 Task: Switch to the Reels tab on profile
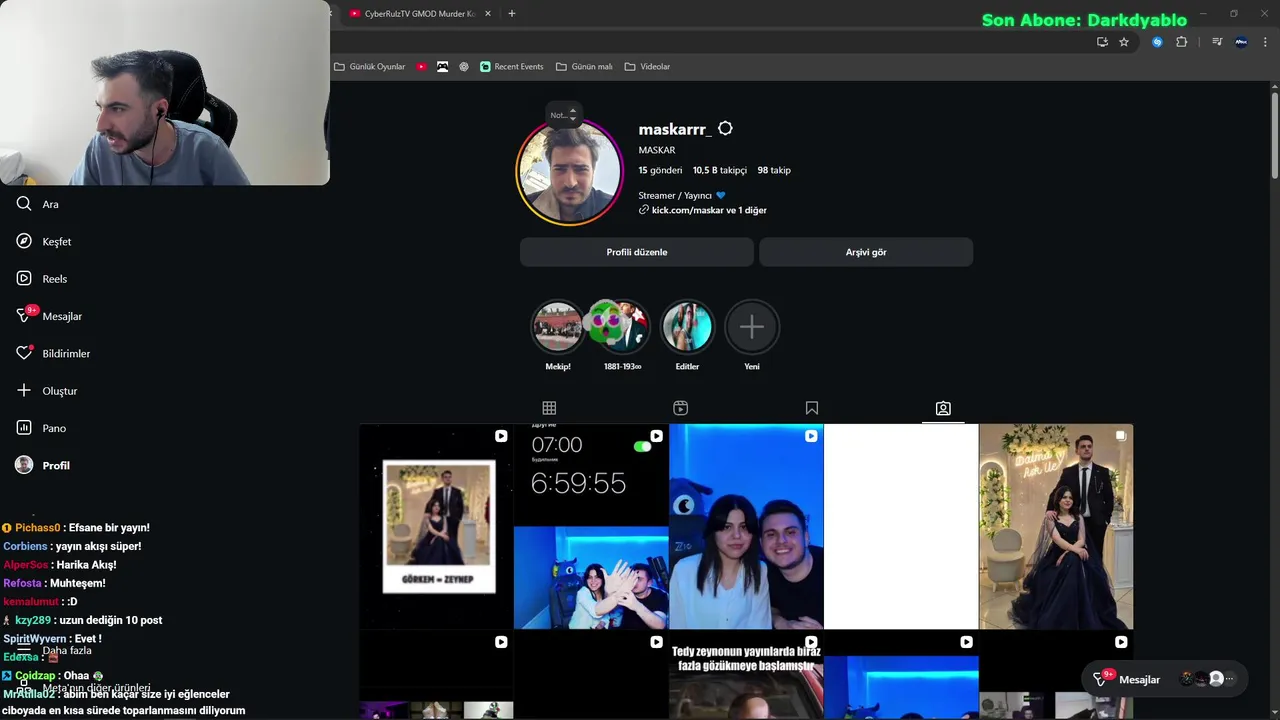tap(680, 408)
